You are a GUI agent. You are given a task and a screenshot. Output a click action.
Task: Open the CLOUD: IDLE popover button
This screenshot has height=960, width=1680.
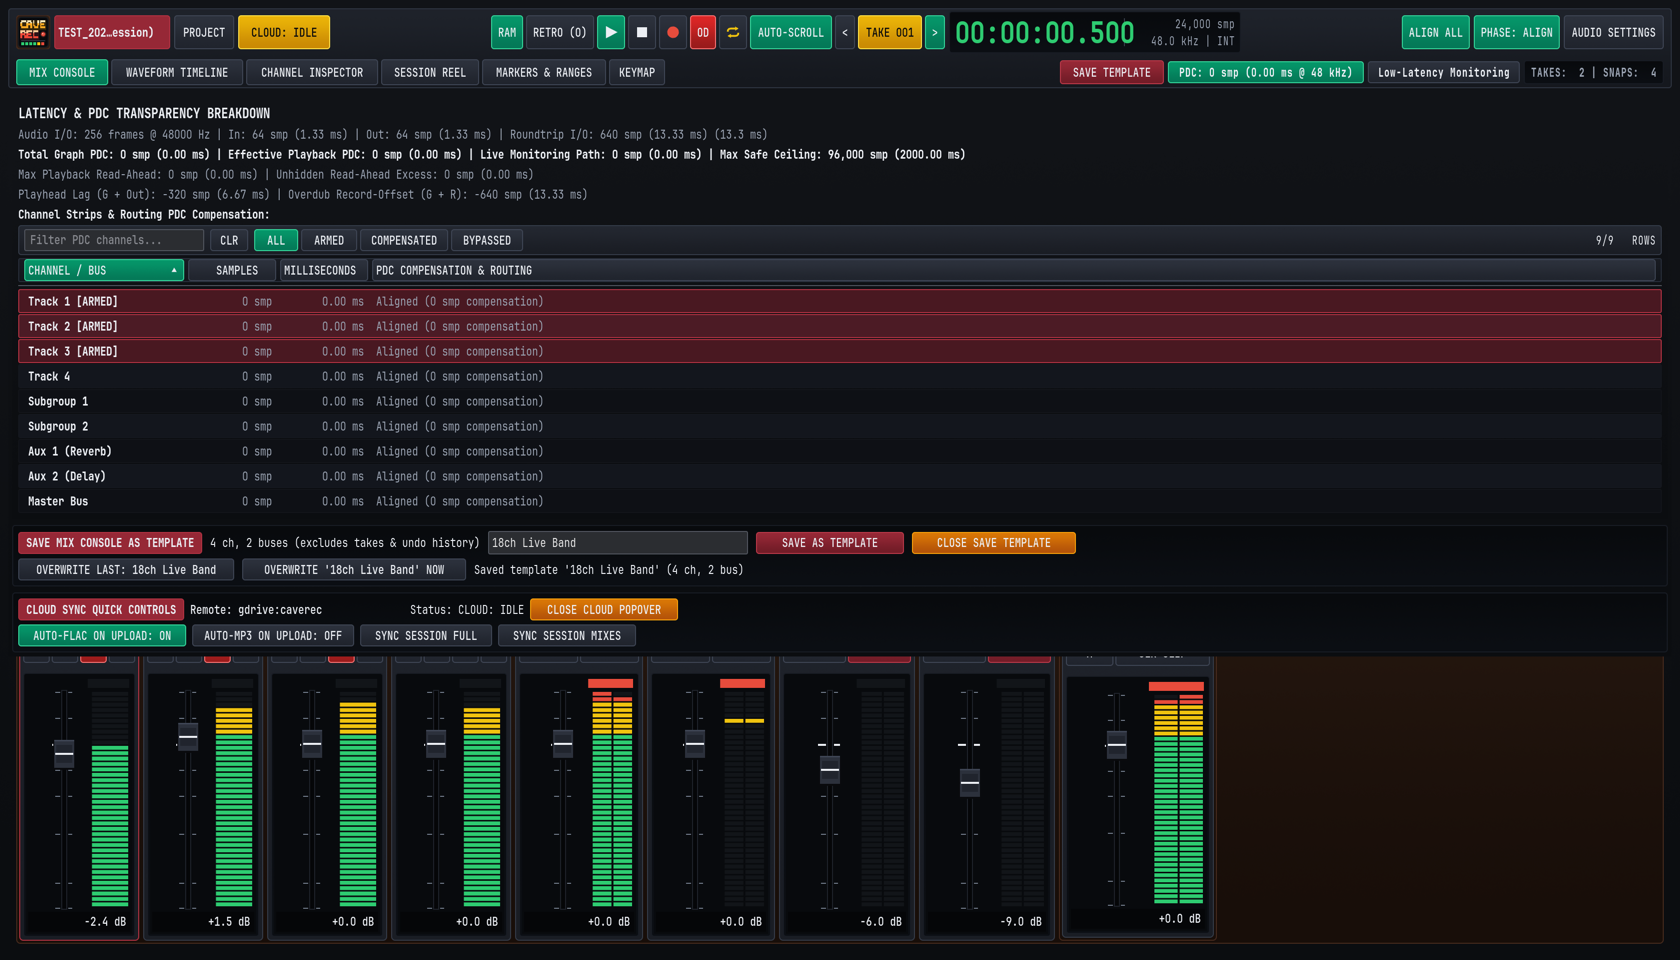[x=284, y=32]
